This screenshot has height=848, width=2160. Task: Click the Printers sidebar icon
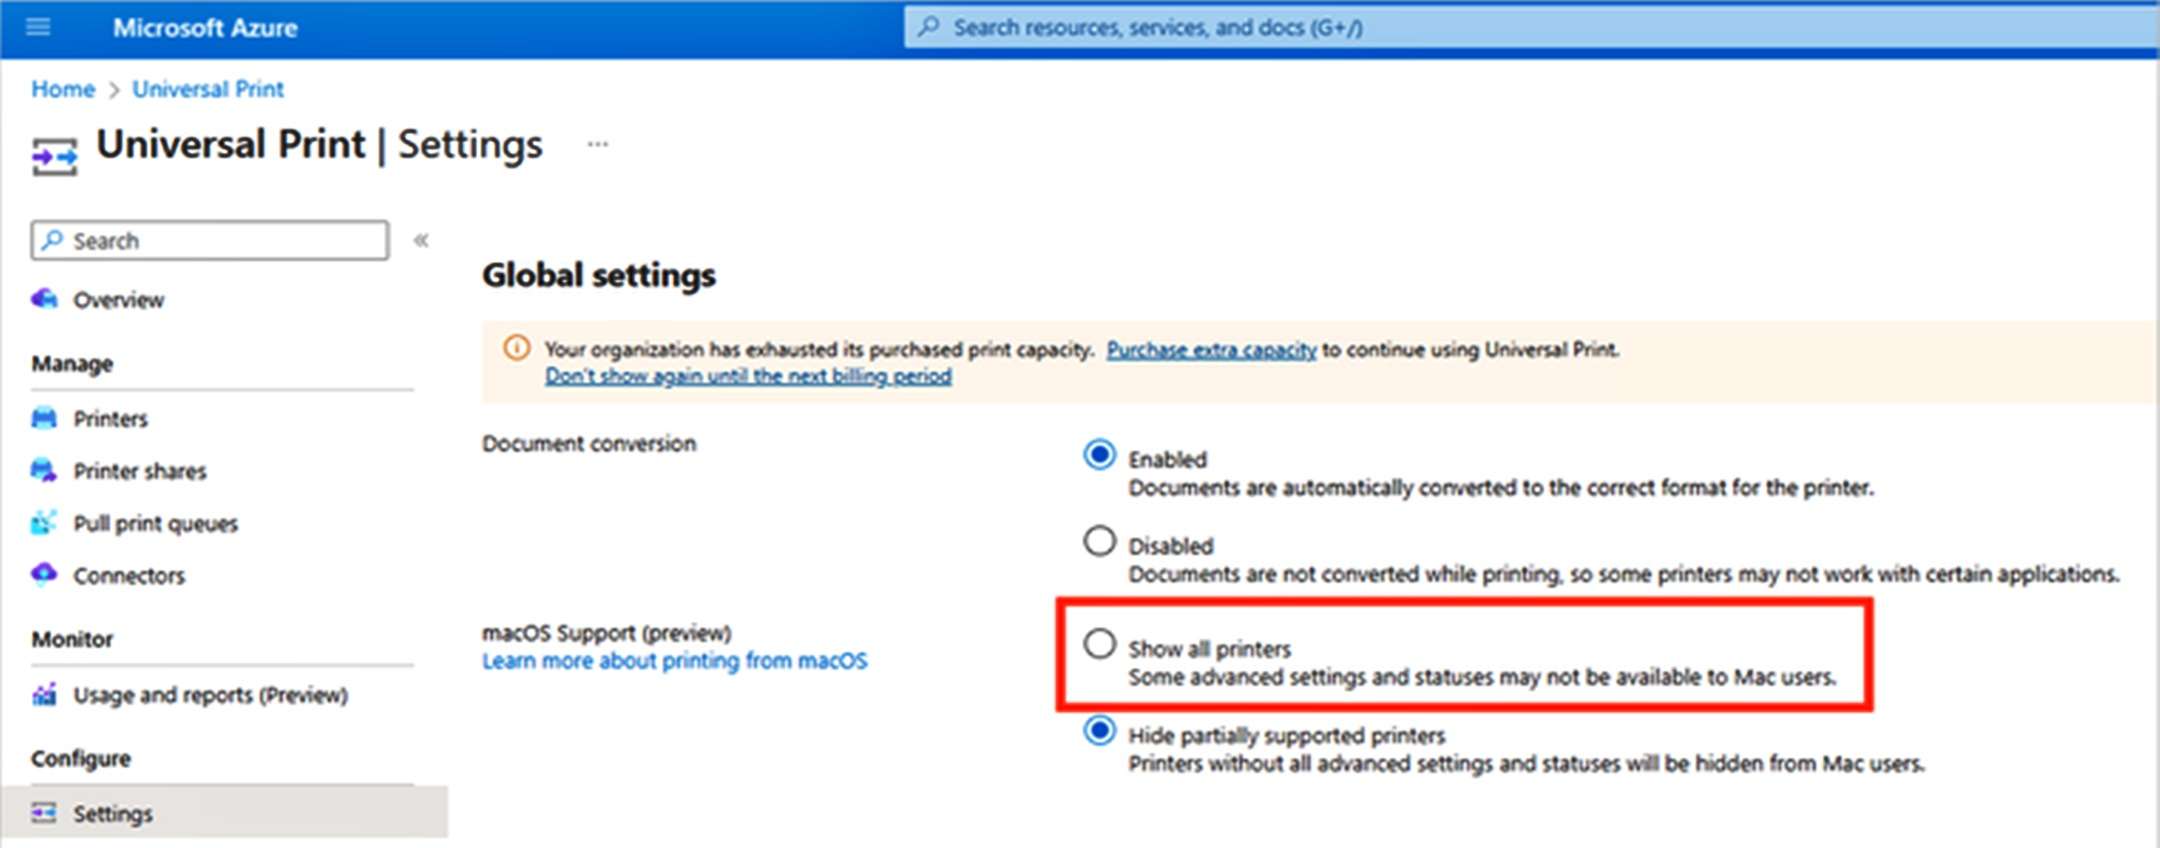(44, 418)
